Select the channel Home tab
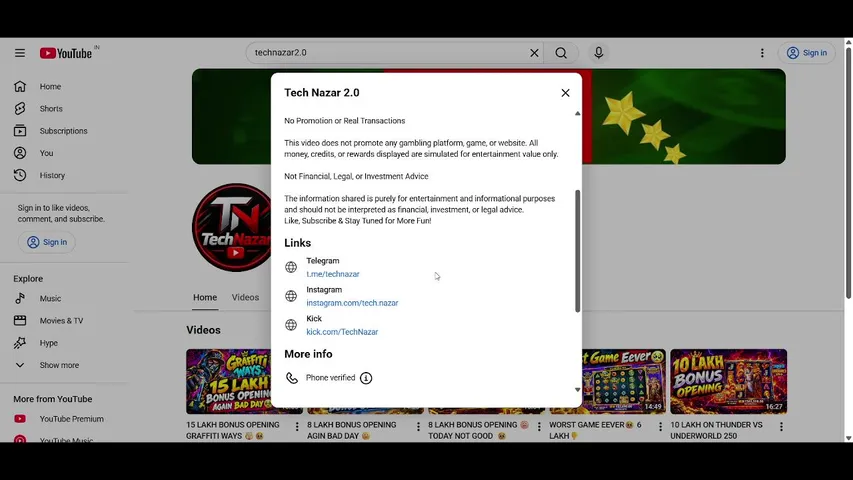The height and width of the screenshot is (480, 853). (205, 297)
